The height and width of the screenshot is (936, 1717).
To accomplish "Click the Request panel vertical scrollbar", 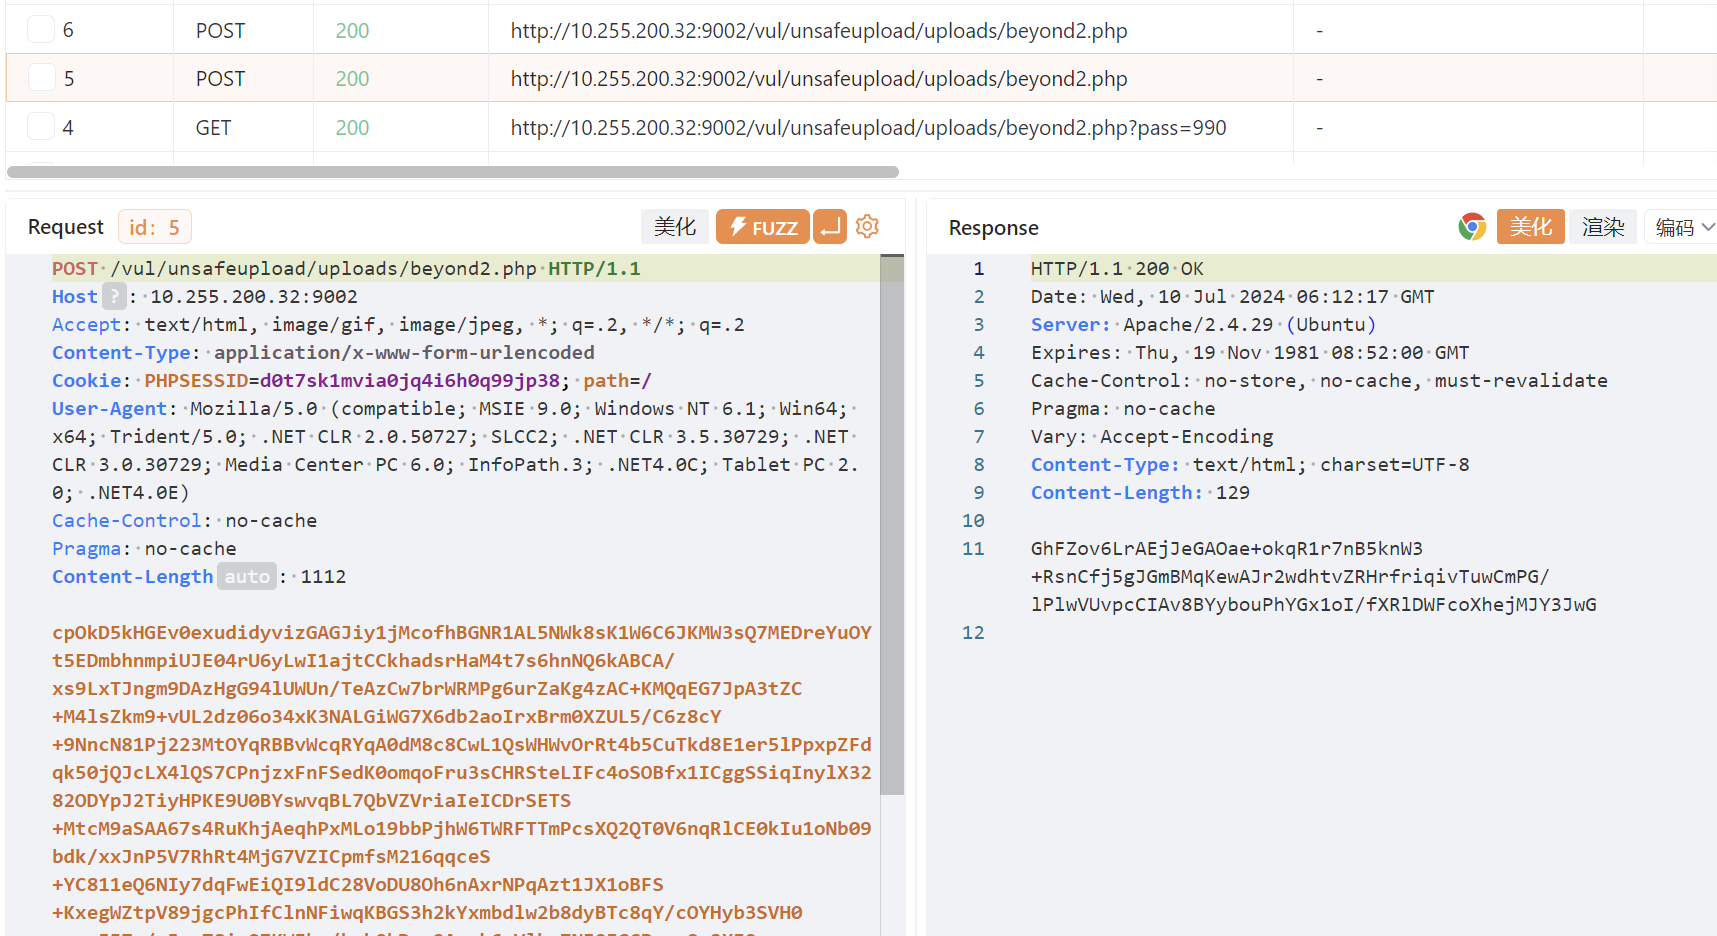I will pos(892,525).
